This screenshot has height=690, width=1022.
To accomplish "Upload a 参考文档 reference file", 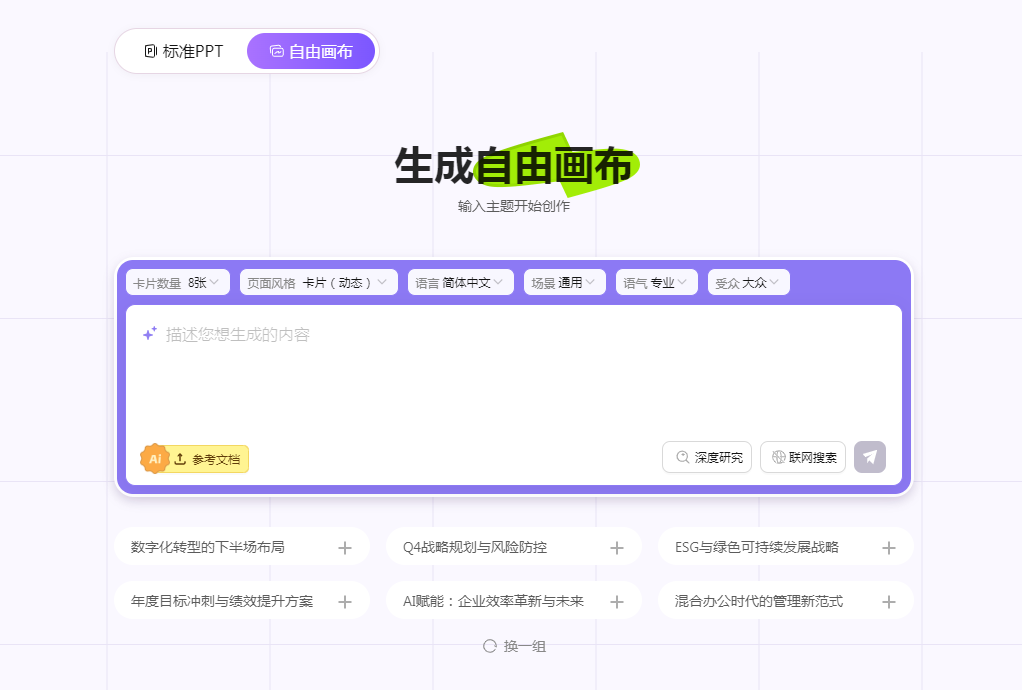I will (209, 459).
